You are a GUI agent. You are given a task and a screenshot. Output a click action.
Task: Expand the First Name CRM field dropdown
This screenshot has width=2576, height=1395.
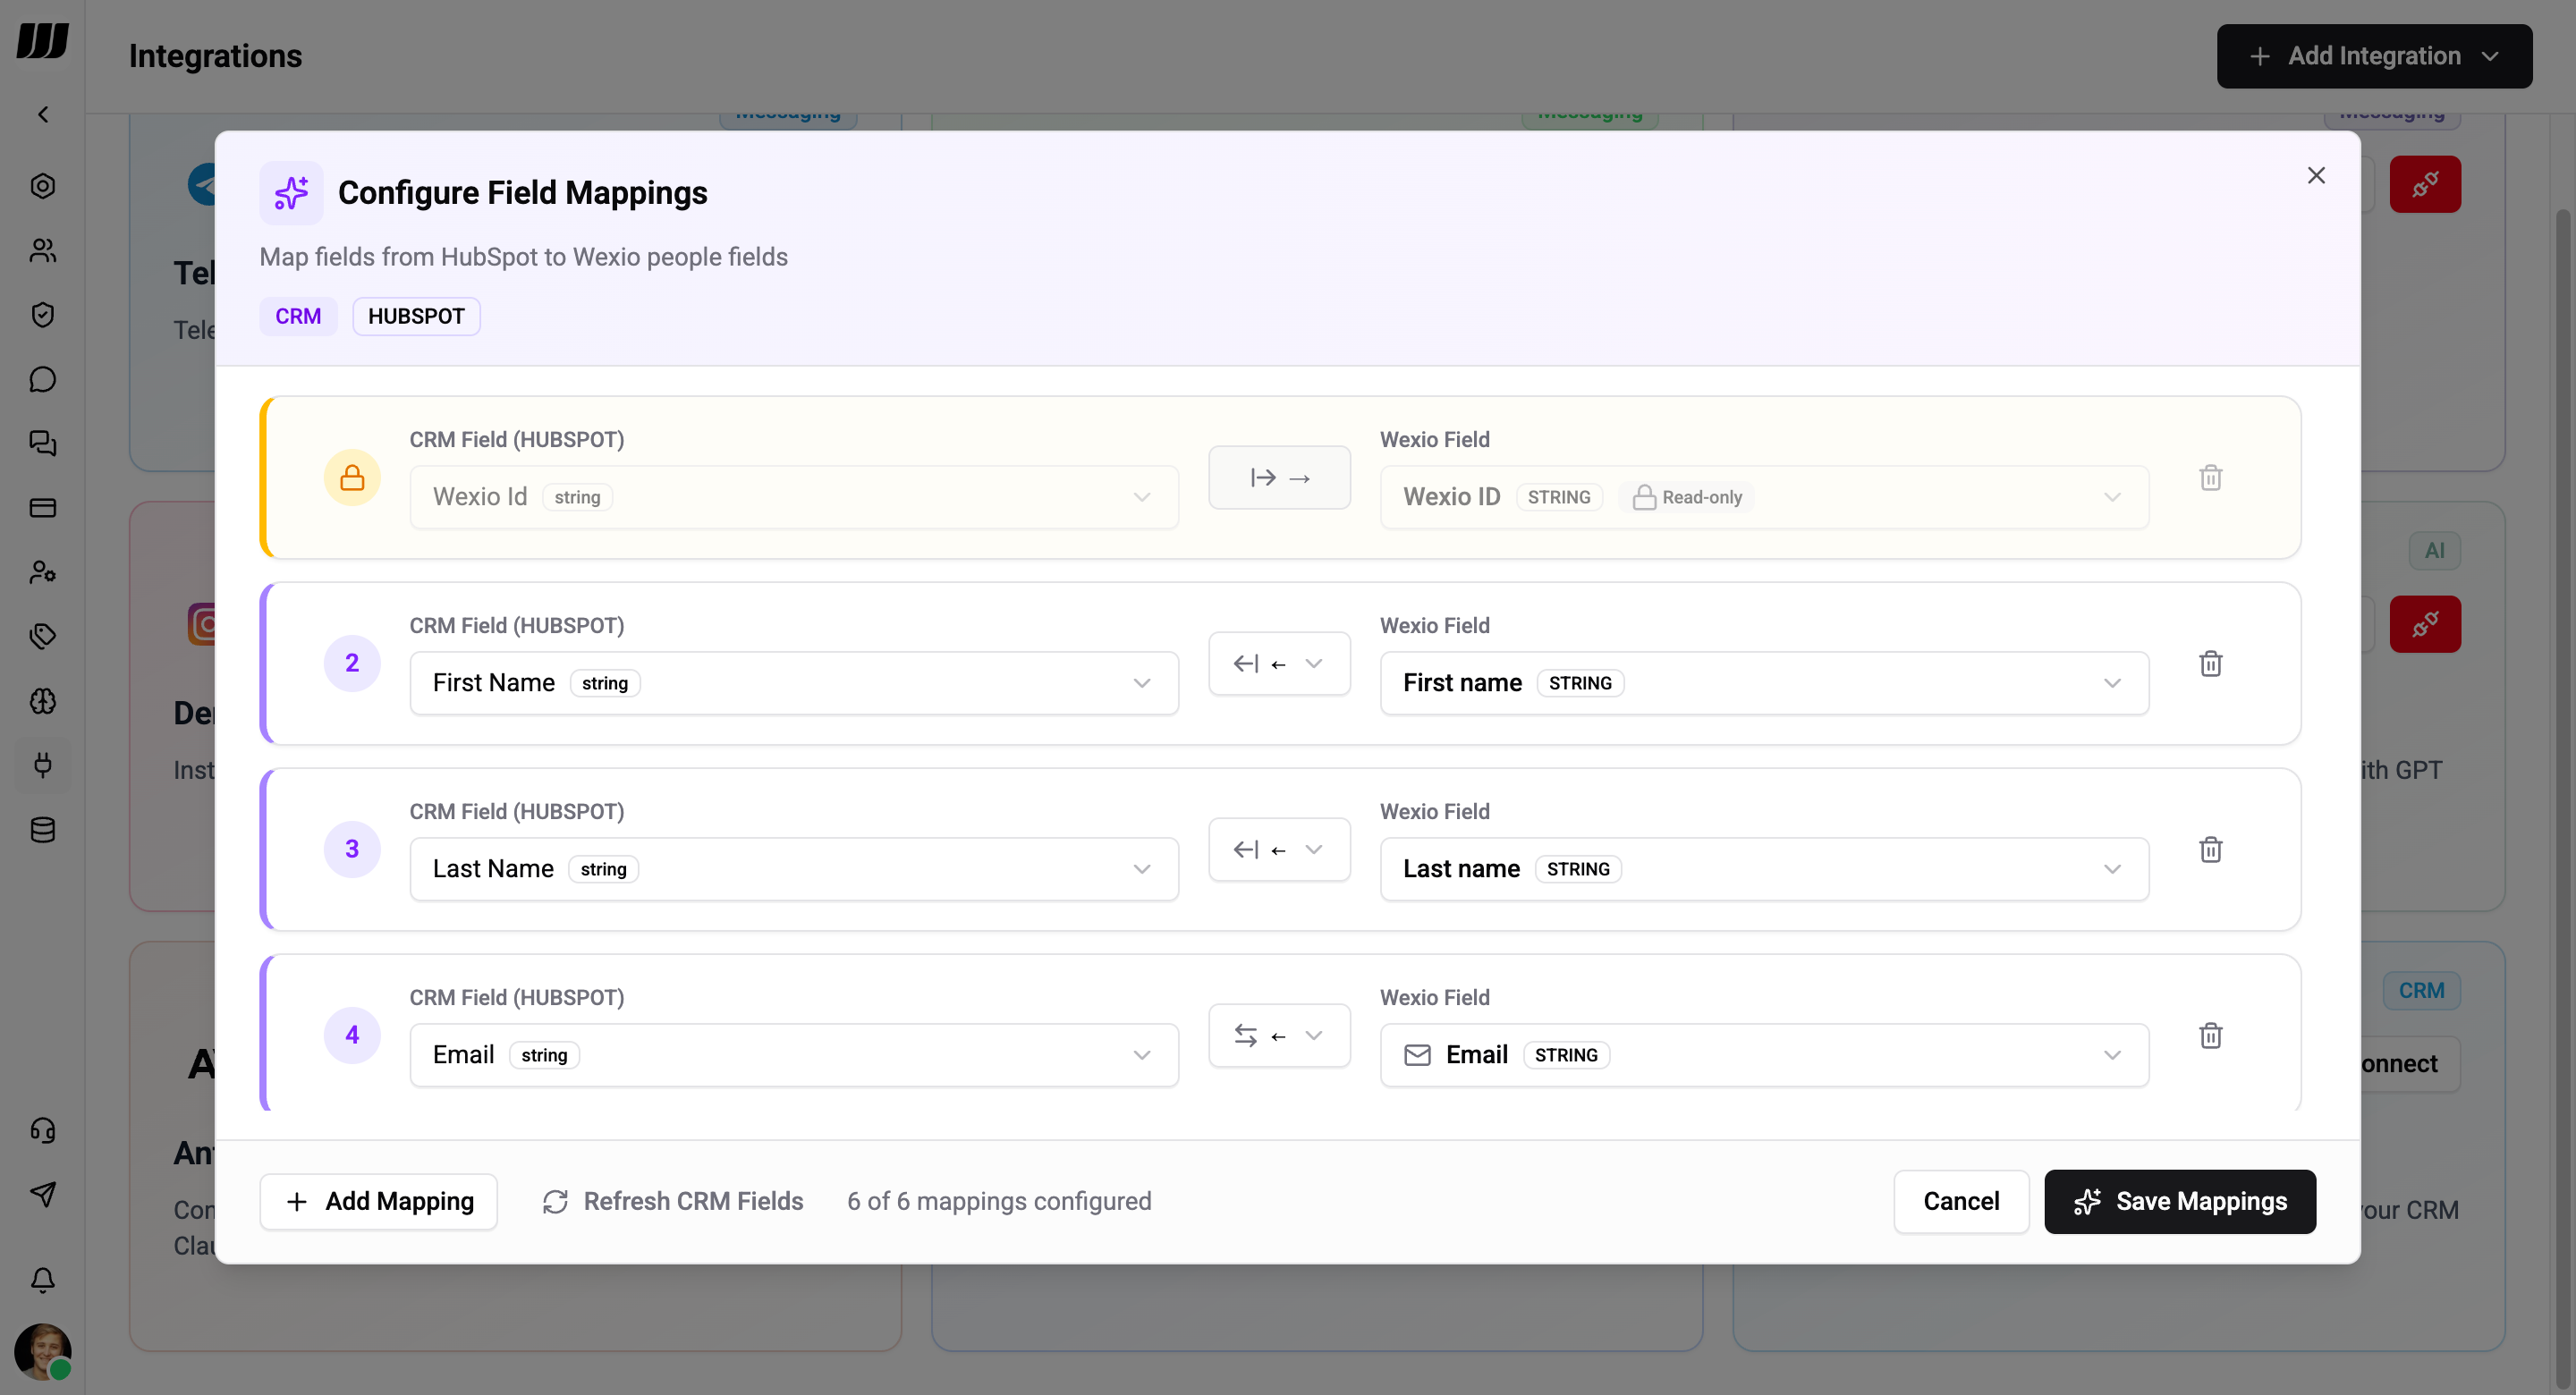(1142, 682)
